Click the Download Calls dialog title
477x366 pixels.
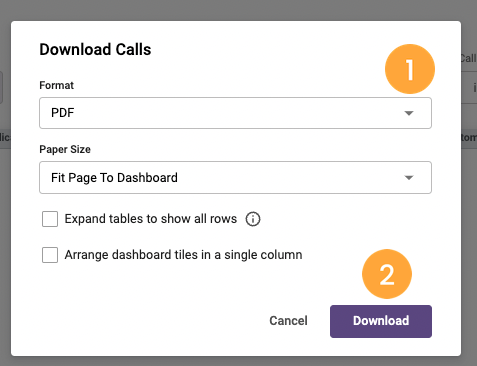pyautogui.click(x=95, y=50)
